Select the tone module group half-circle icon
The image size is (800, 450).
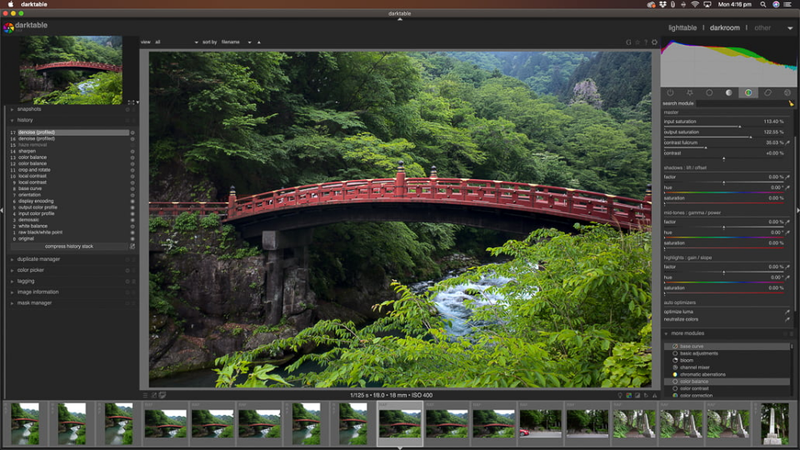[x=729, y=93]
